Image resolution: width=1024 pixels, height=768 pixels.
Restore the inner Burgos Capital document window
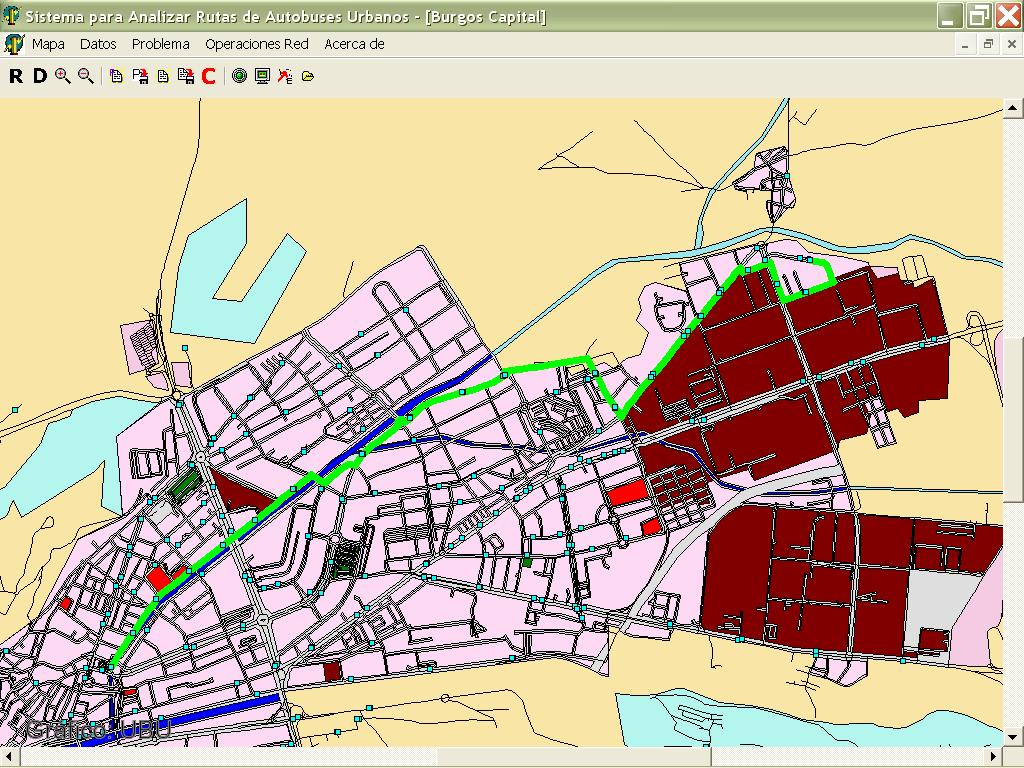click(988, 44)
